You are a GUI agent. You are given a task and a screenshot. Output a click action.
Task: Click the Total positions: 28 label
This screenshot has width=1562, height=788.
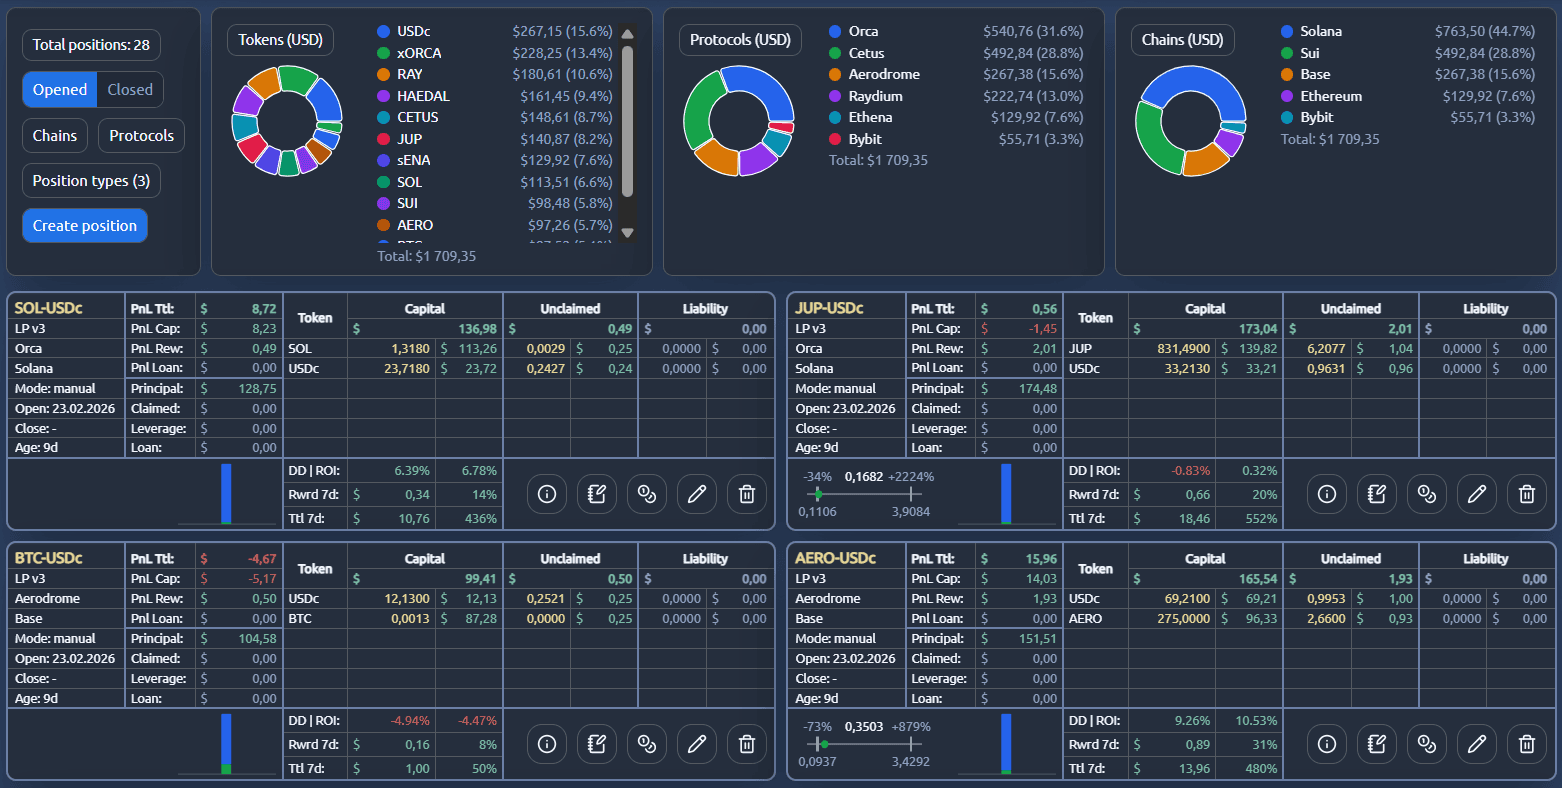[x=91, y=45]
